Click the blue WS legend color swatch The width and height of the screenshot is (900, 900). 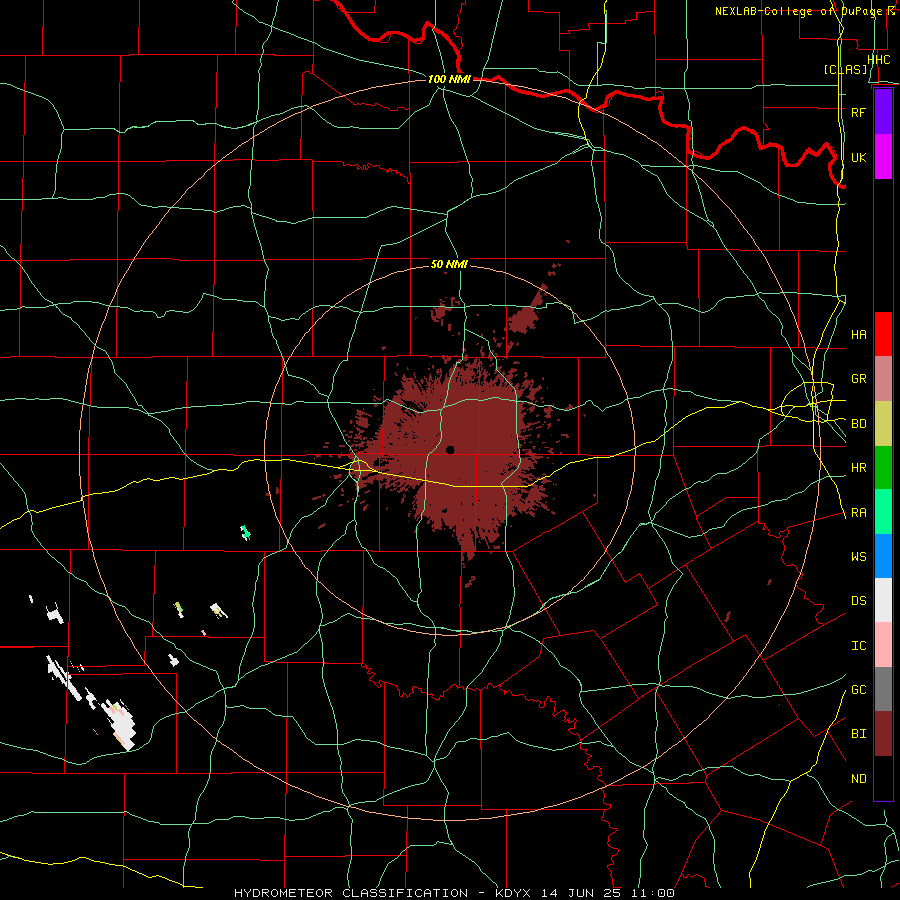point(883,556)
